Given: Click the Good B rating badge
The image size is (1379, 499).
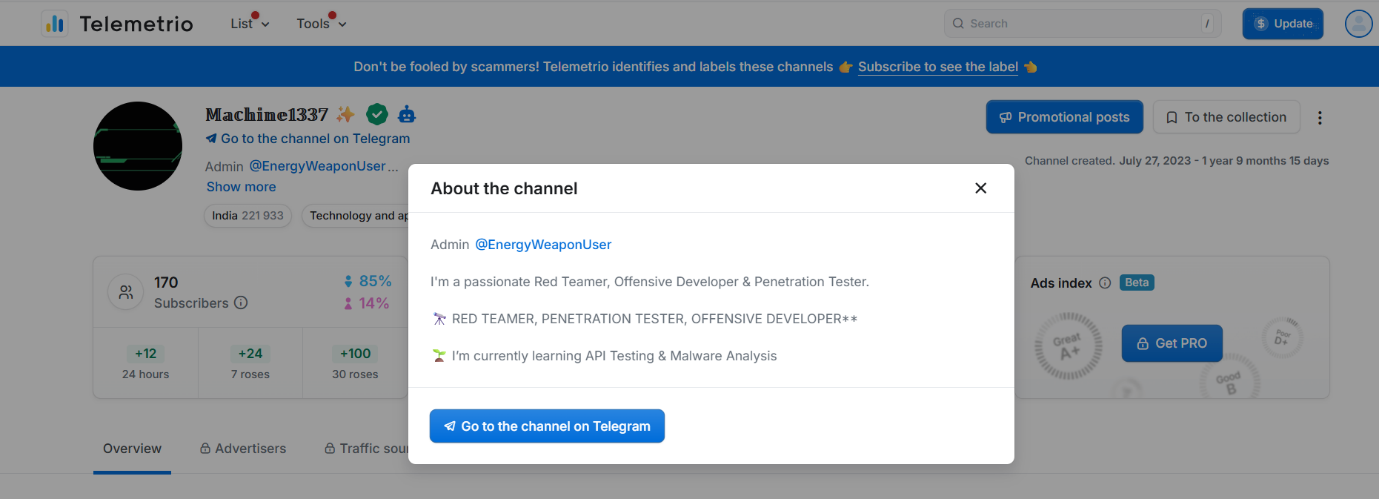Looking at the screenshot, I should pyautogui.click(x=1228, y=382).
